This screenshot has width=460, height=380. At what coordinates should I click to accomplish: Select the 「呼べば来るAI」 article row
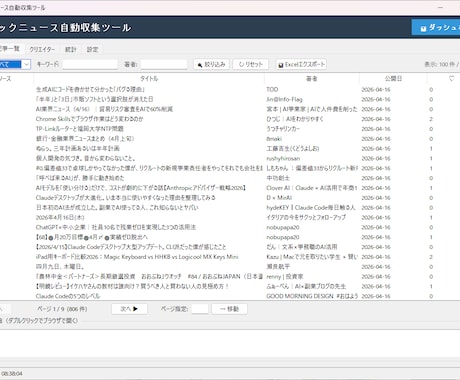pyautogui.click(x=80, y=178)
